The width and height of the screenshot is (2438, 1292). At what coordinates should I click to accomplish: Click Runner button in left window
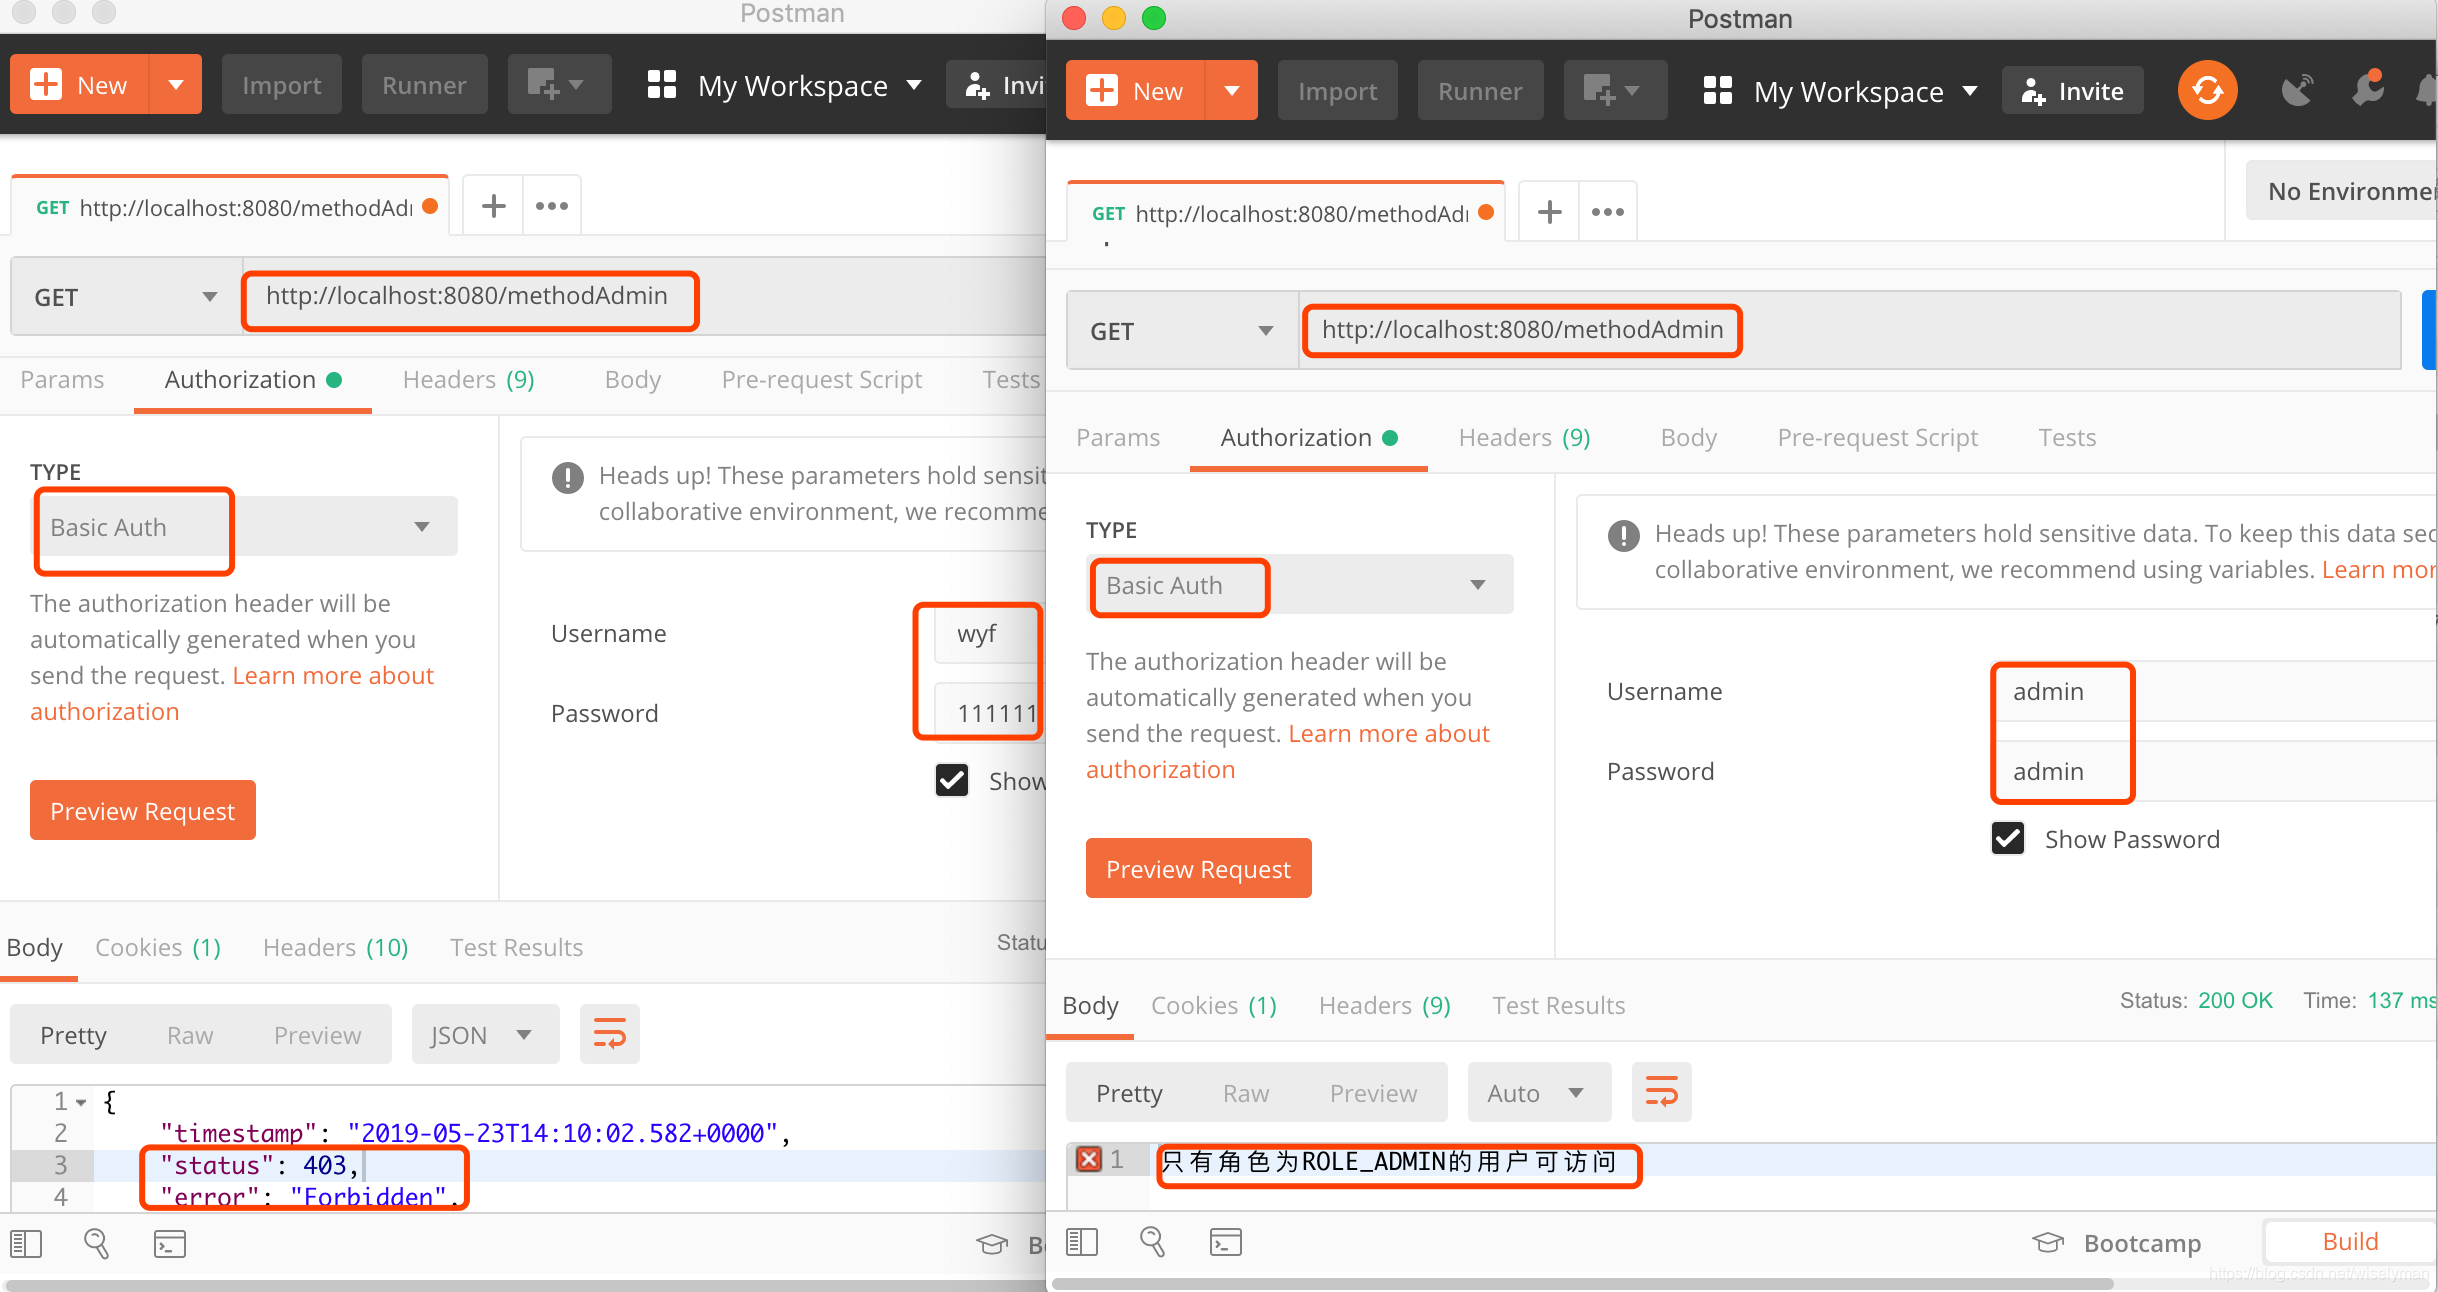coord(424,85)
